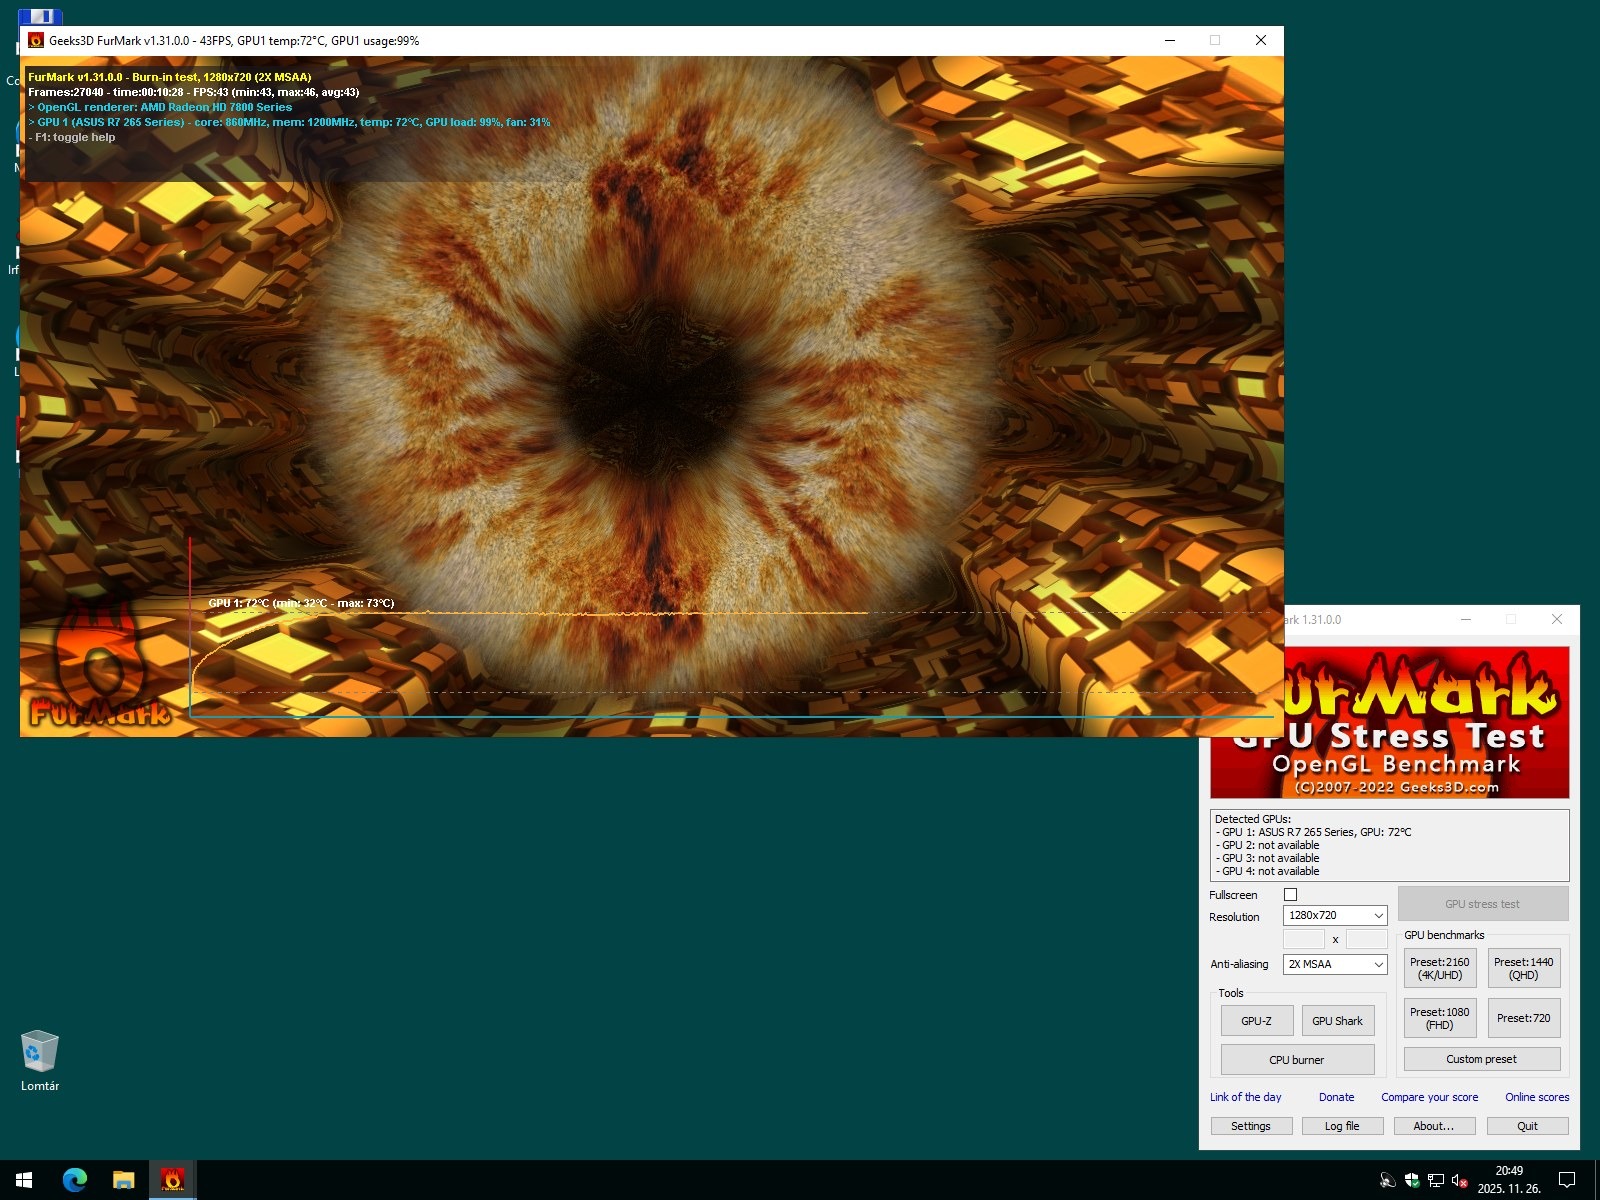1600x1200 pixels.
Task: Open the Online scores link
Action: coord(1537,1097)
